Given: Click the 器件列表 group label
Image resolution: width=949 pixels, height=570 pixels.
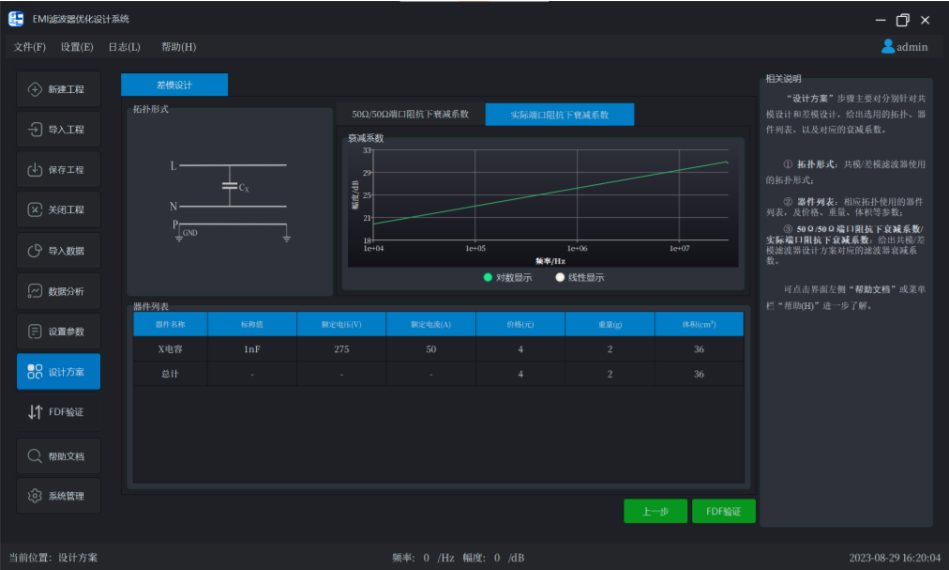Looking at the screenshot, I should (151, 307).
